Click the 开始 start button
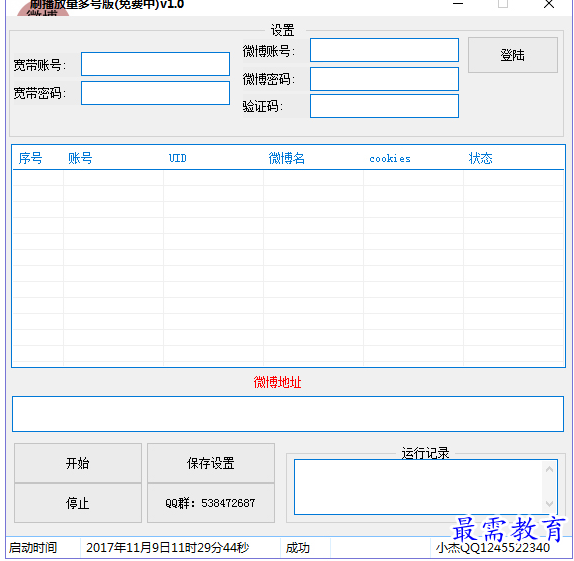The height and width of the screenshot is (561, 574). pos(78,463)
